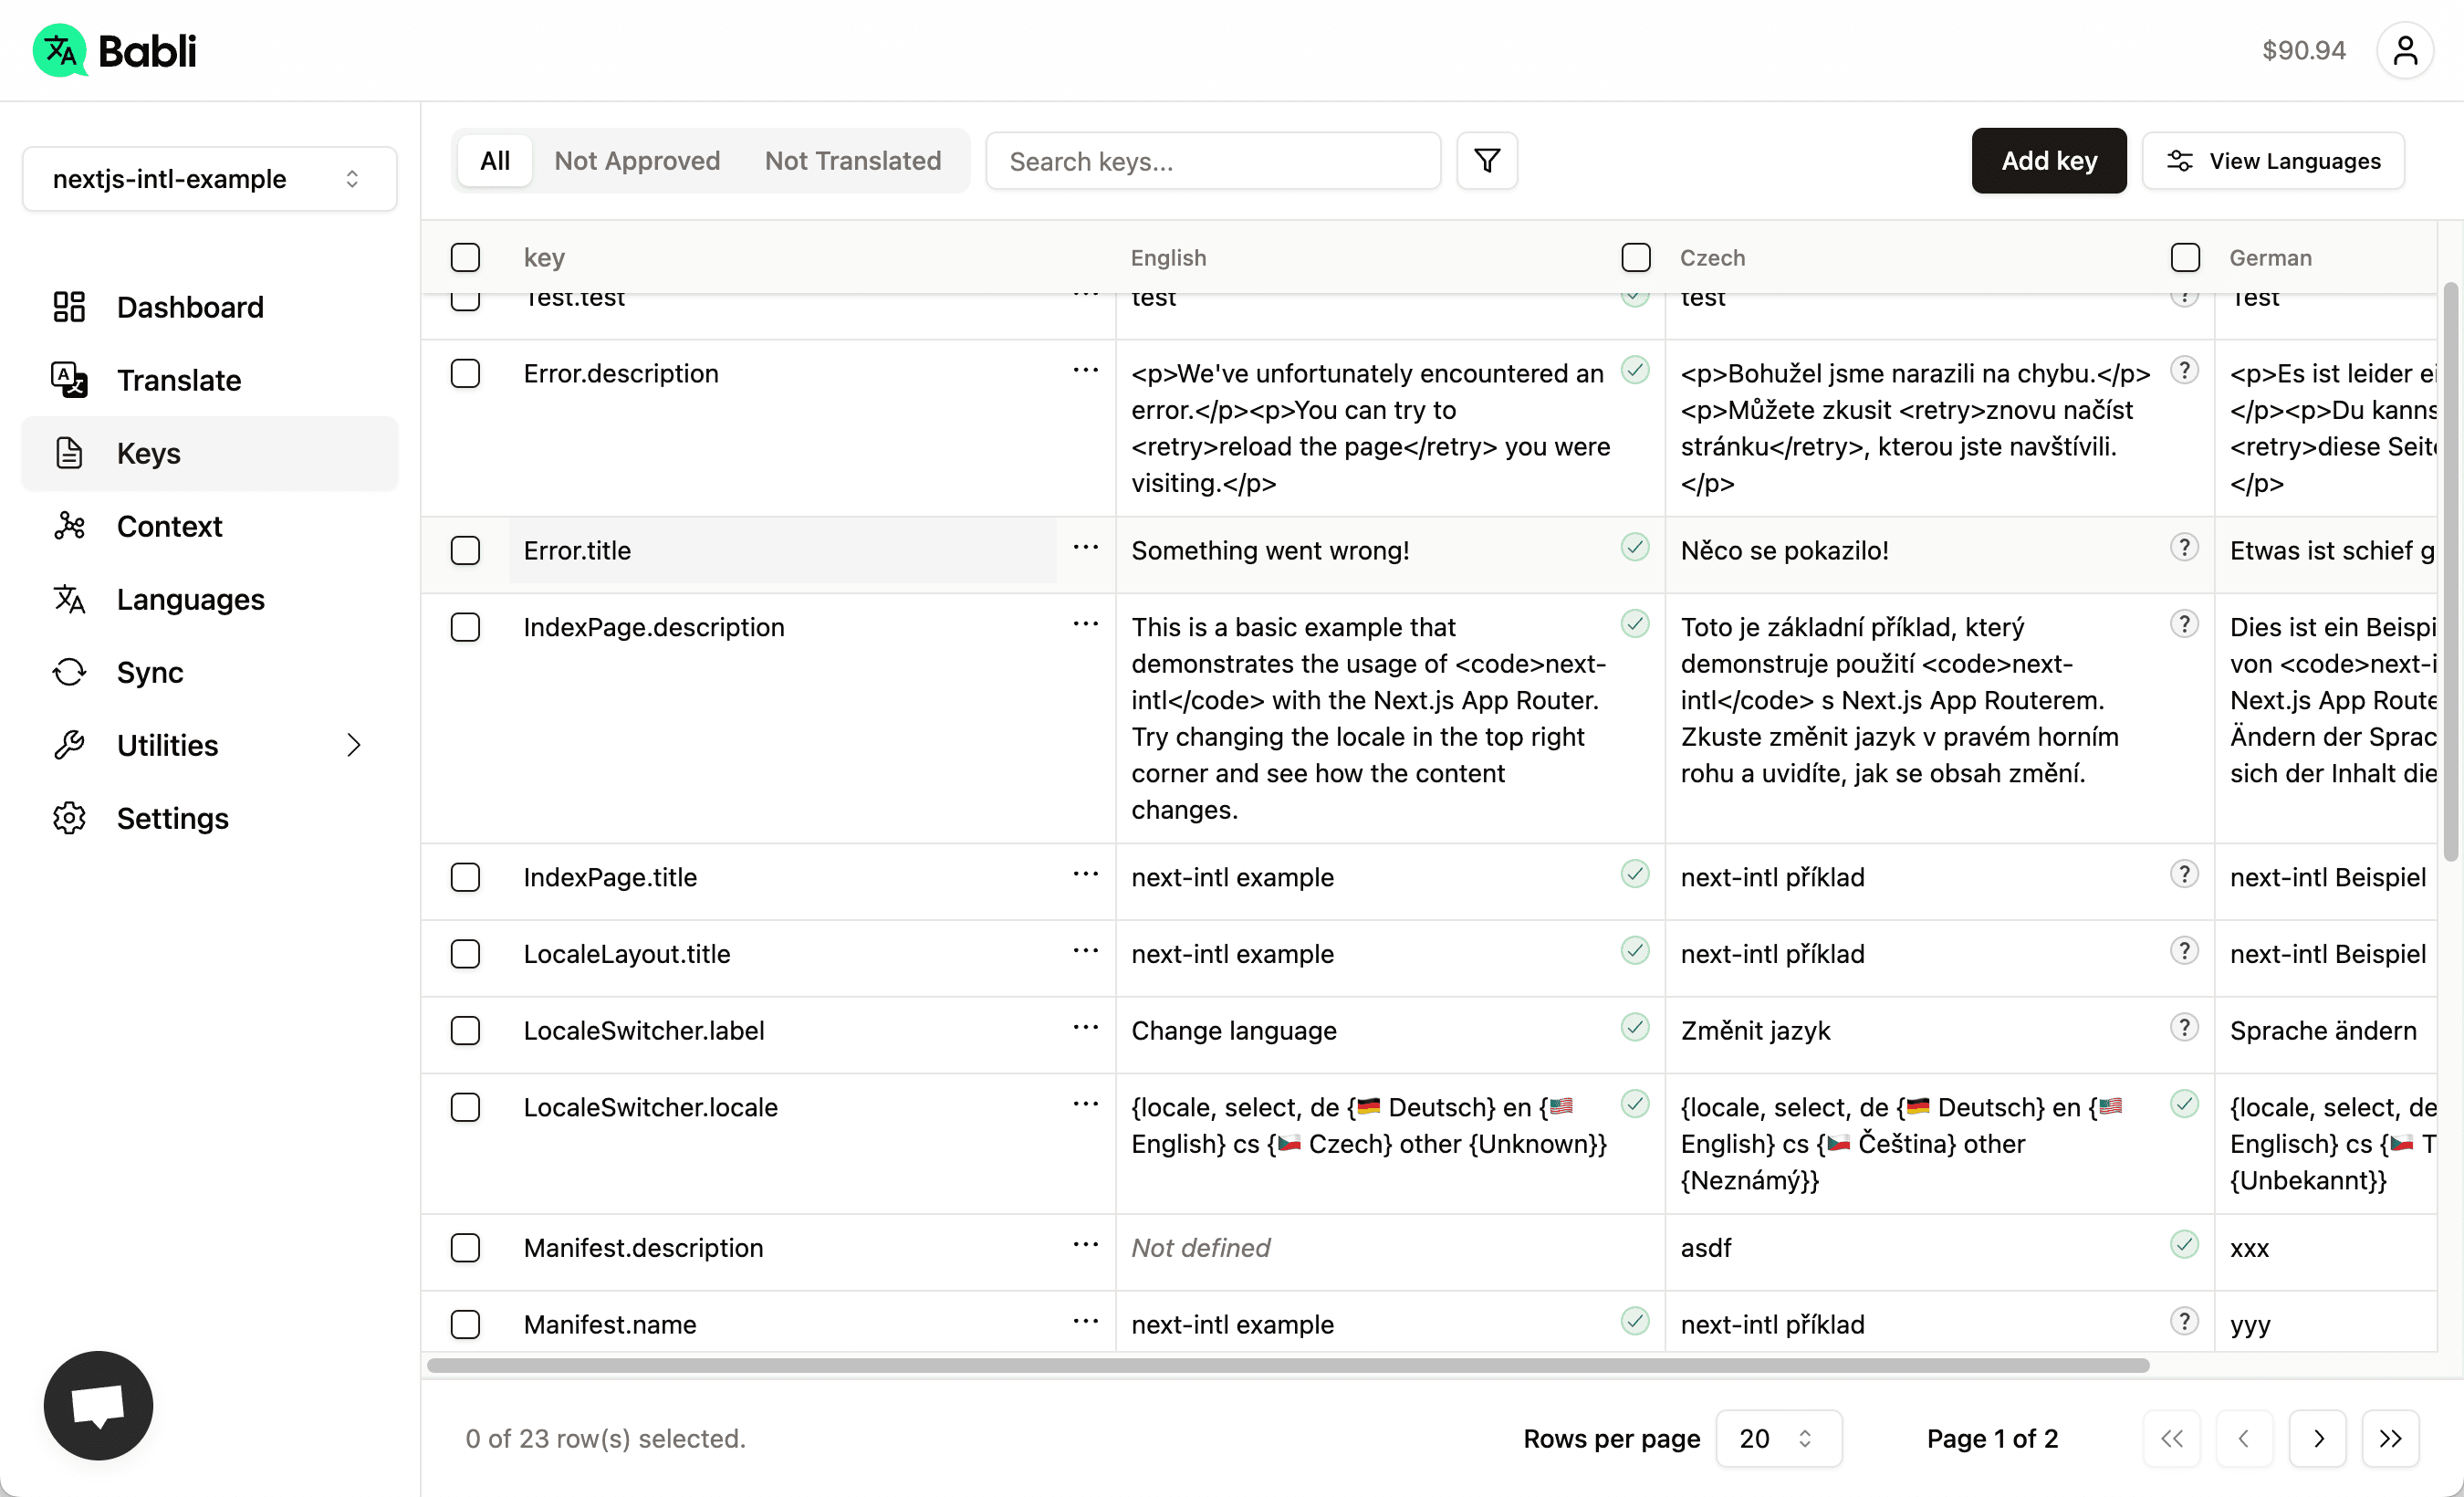Open the nextjs-intl-example project selector
Screen dimensions: 2464x1497
[208, 179]
